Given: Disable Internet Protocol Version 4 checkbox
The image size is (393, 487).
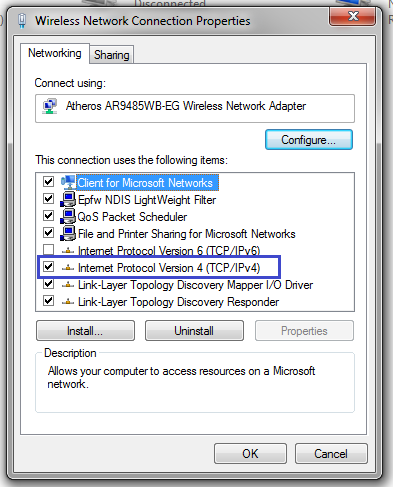Looking at the screenshot, I should coord(48,267).
